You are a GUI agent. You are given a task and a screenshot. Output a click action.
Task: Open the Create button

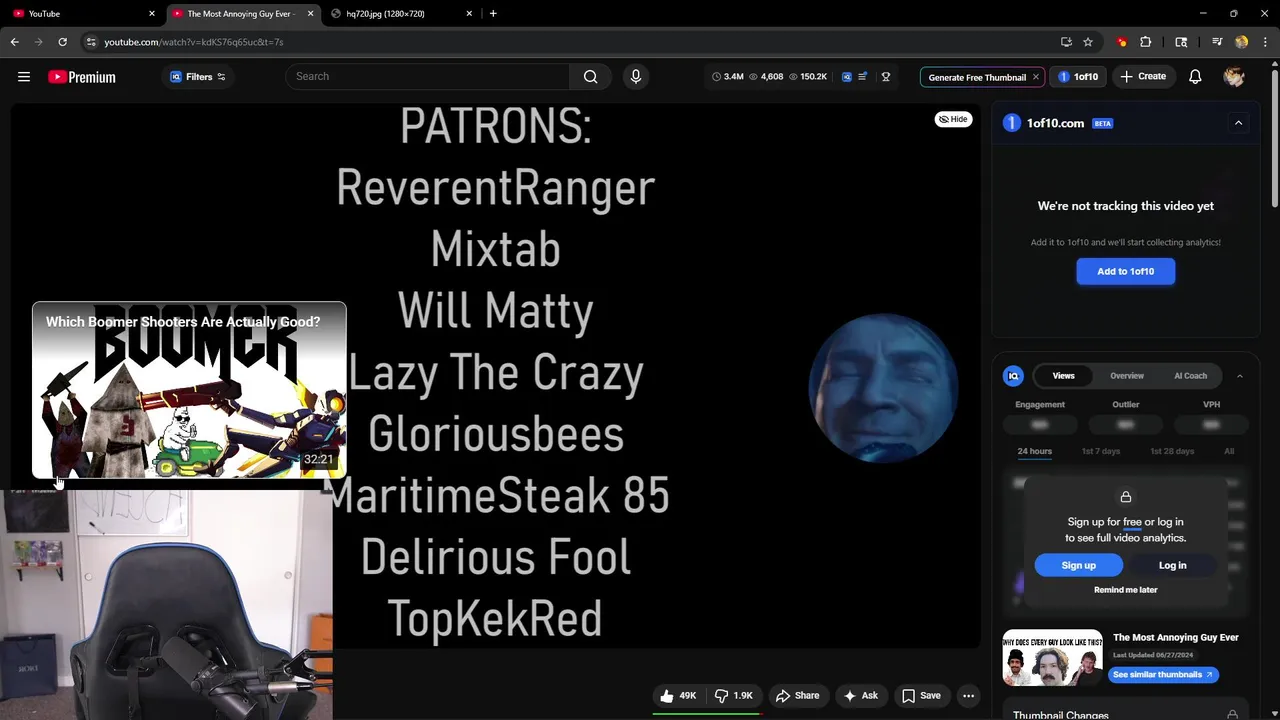pos(1143,77)
